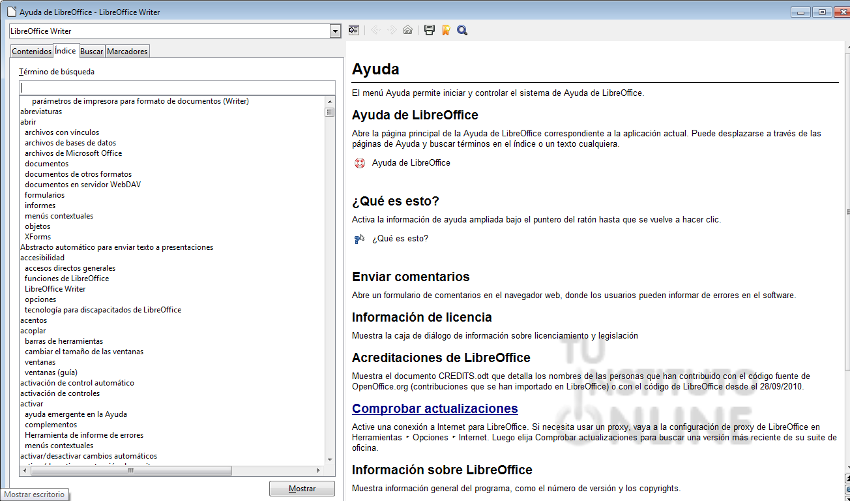Add this page to bookmarks icon
The image size is (850, 501).
click(x=445, y=30)
